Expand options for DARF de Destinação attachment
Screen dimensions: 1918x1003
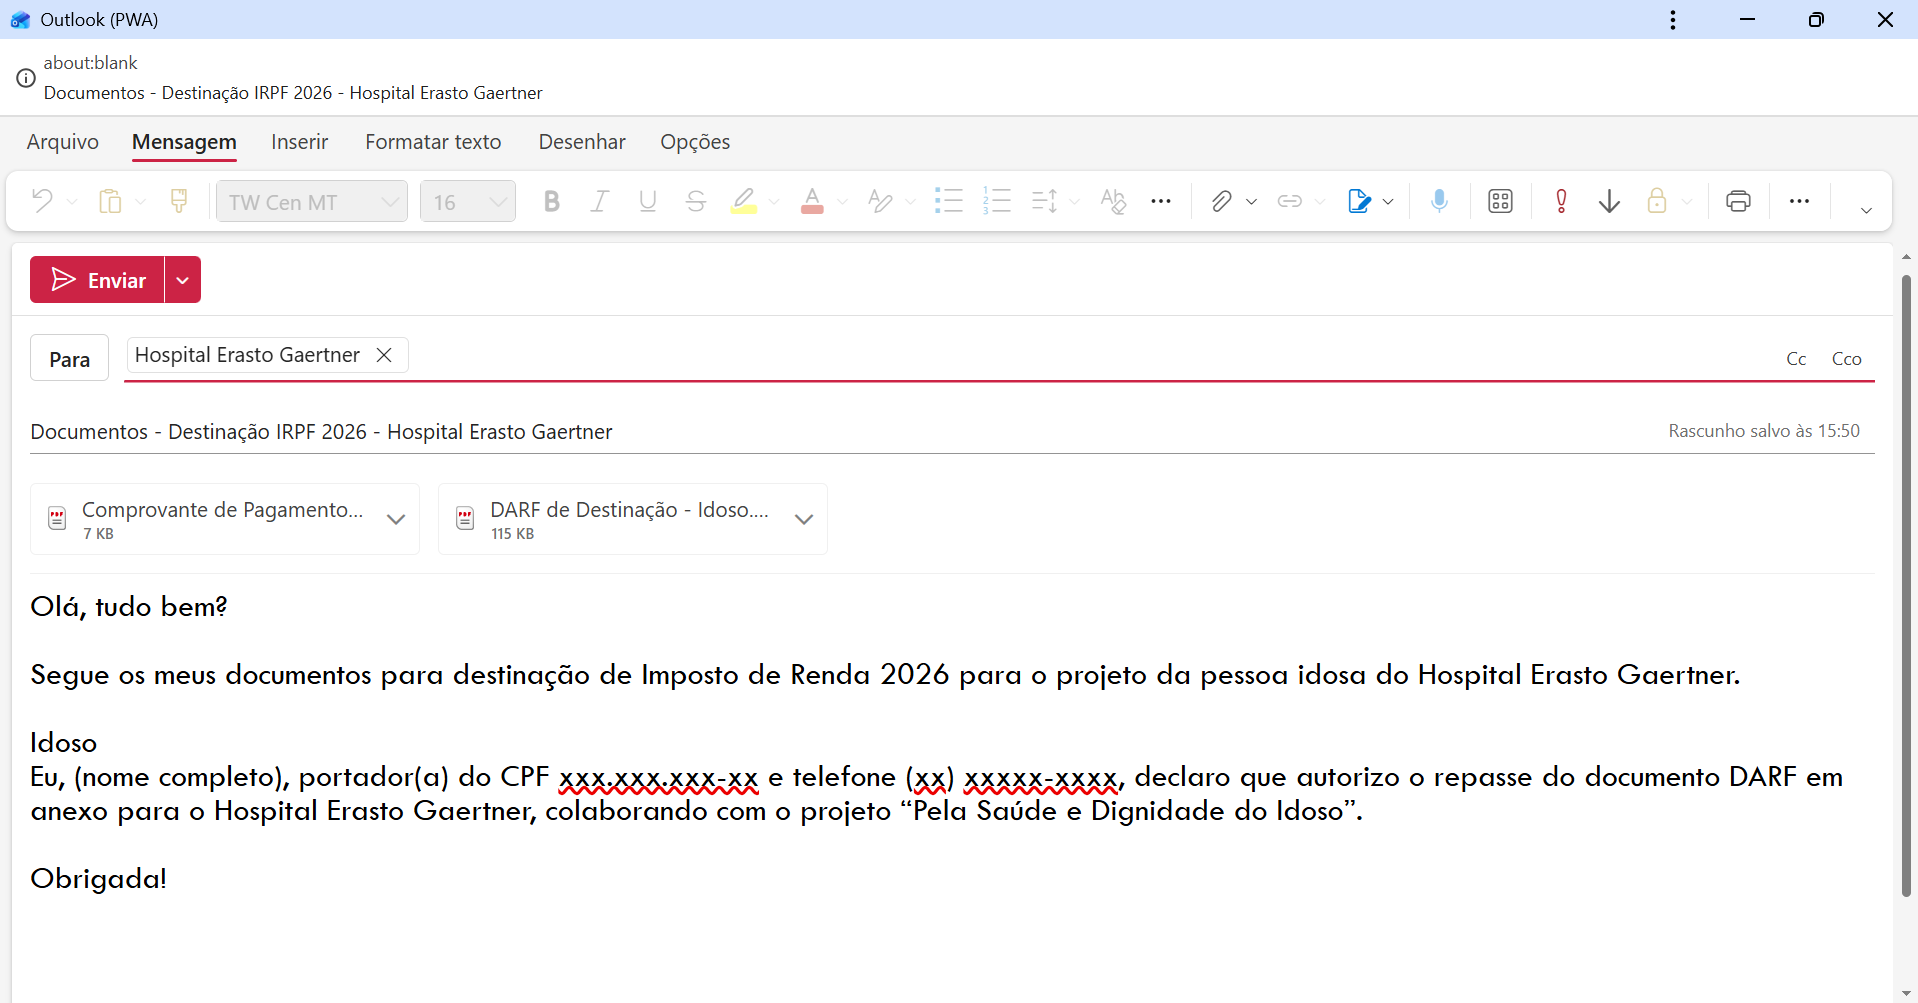804,519
